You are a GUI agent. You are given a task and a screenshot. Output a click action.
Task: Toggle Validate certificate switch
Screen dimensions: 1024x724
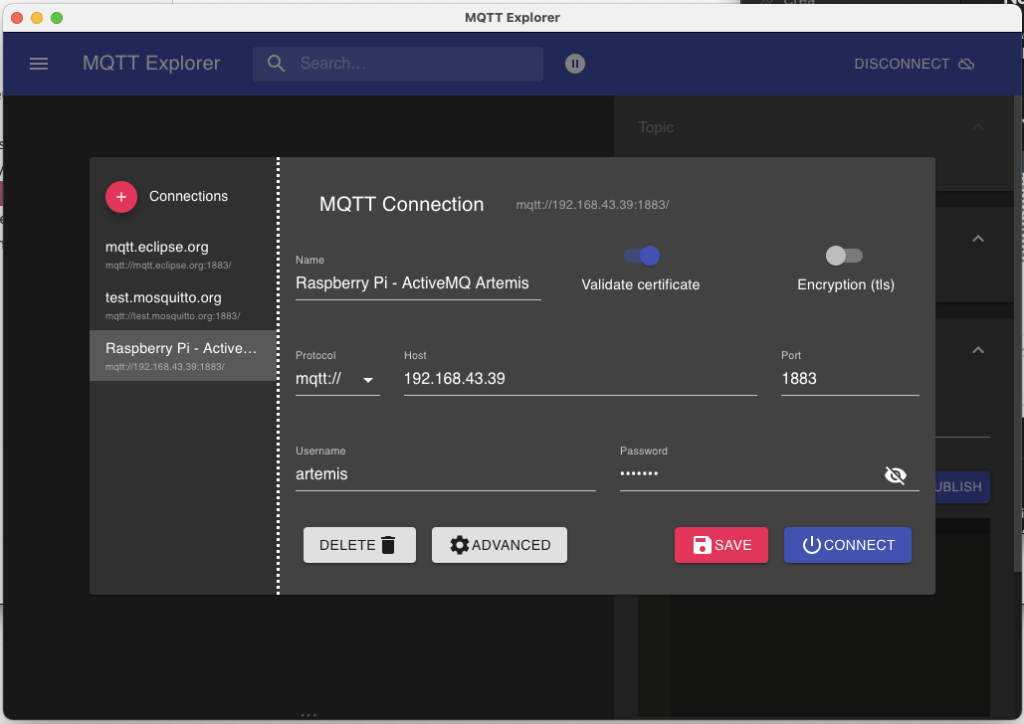(x=642, y=255)
